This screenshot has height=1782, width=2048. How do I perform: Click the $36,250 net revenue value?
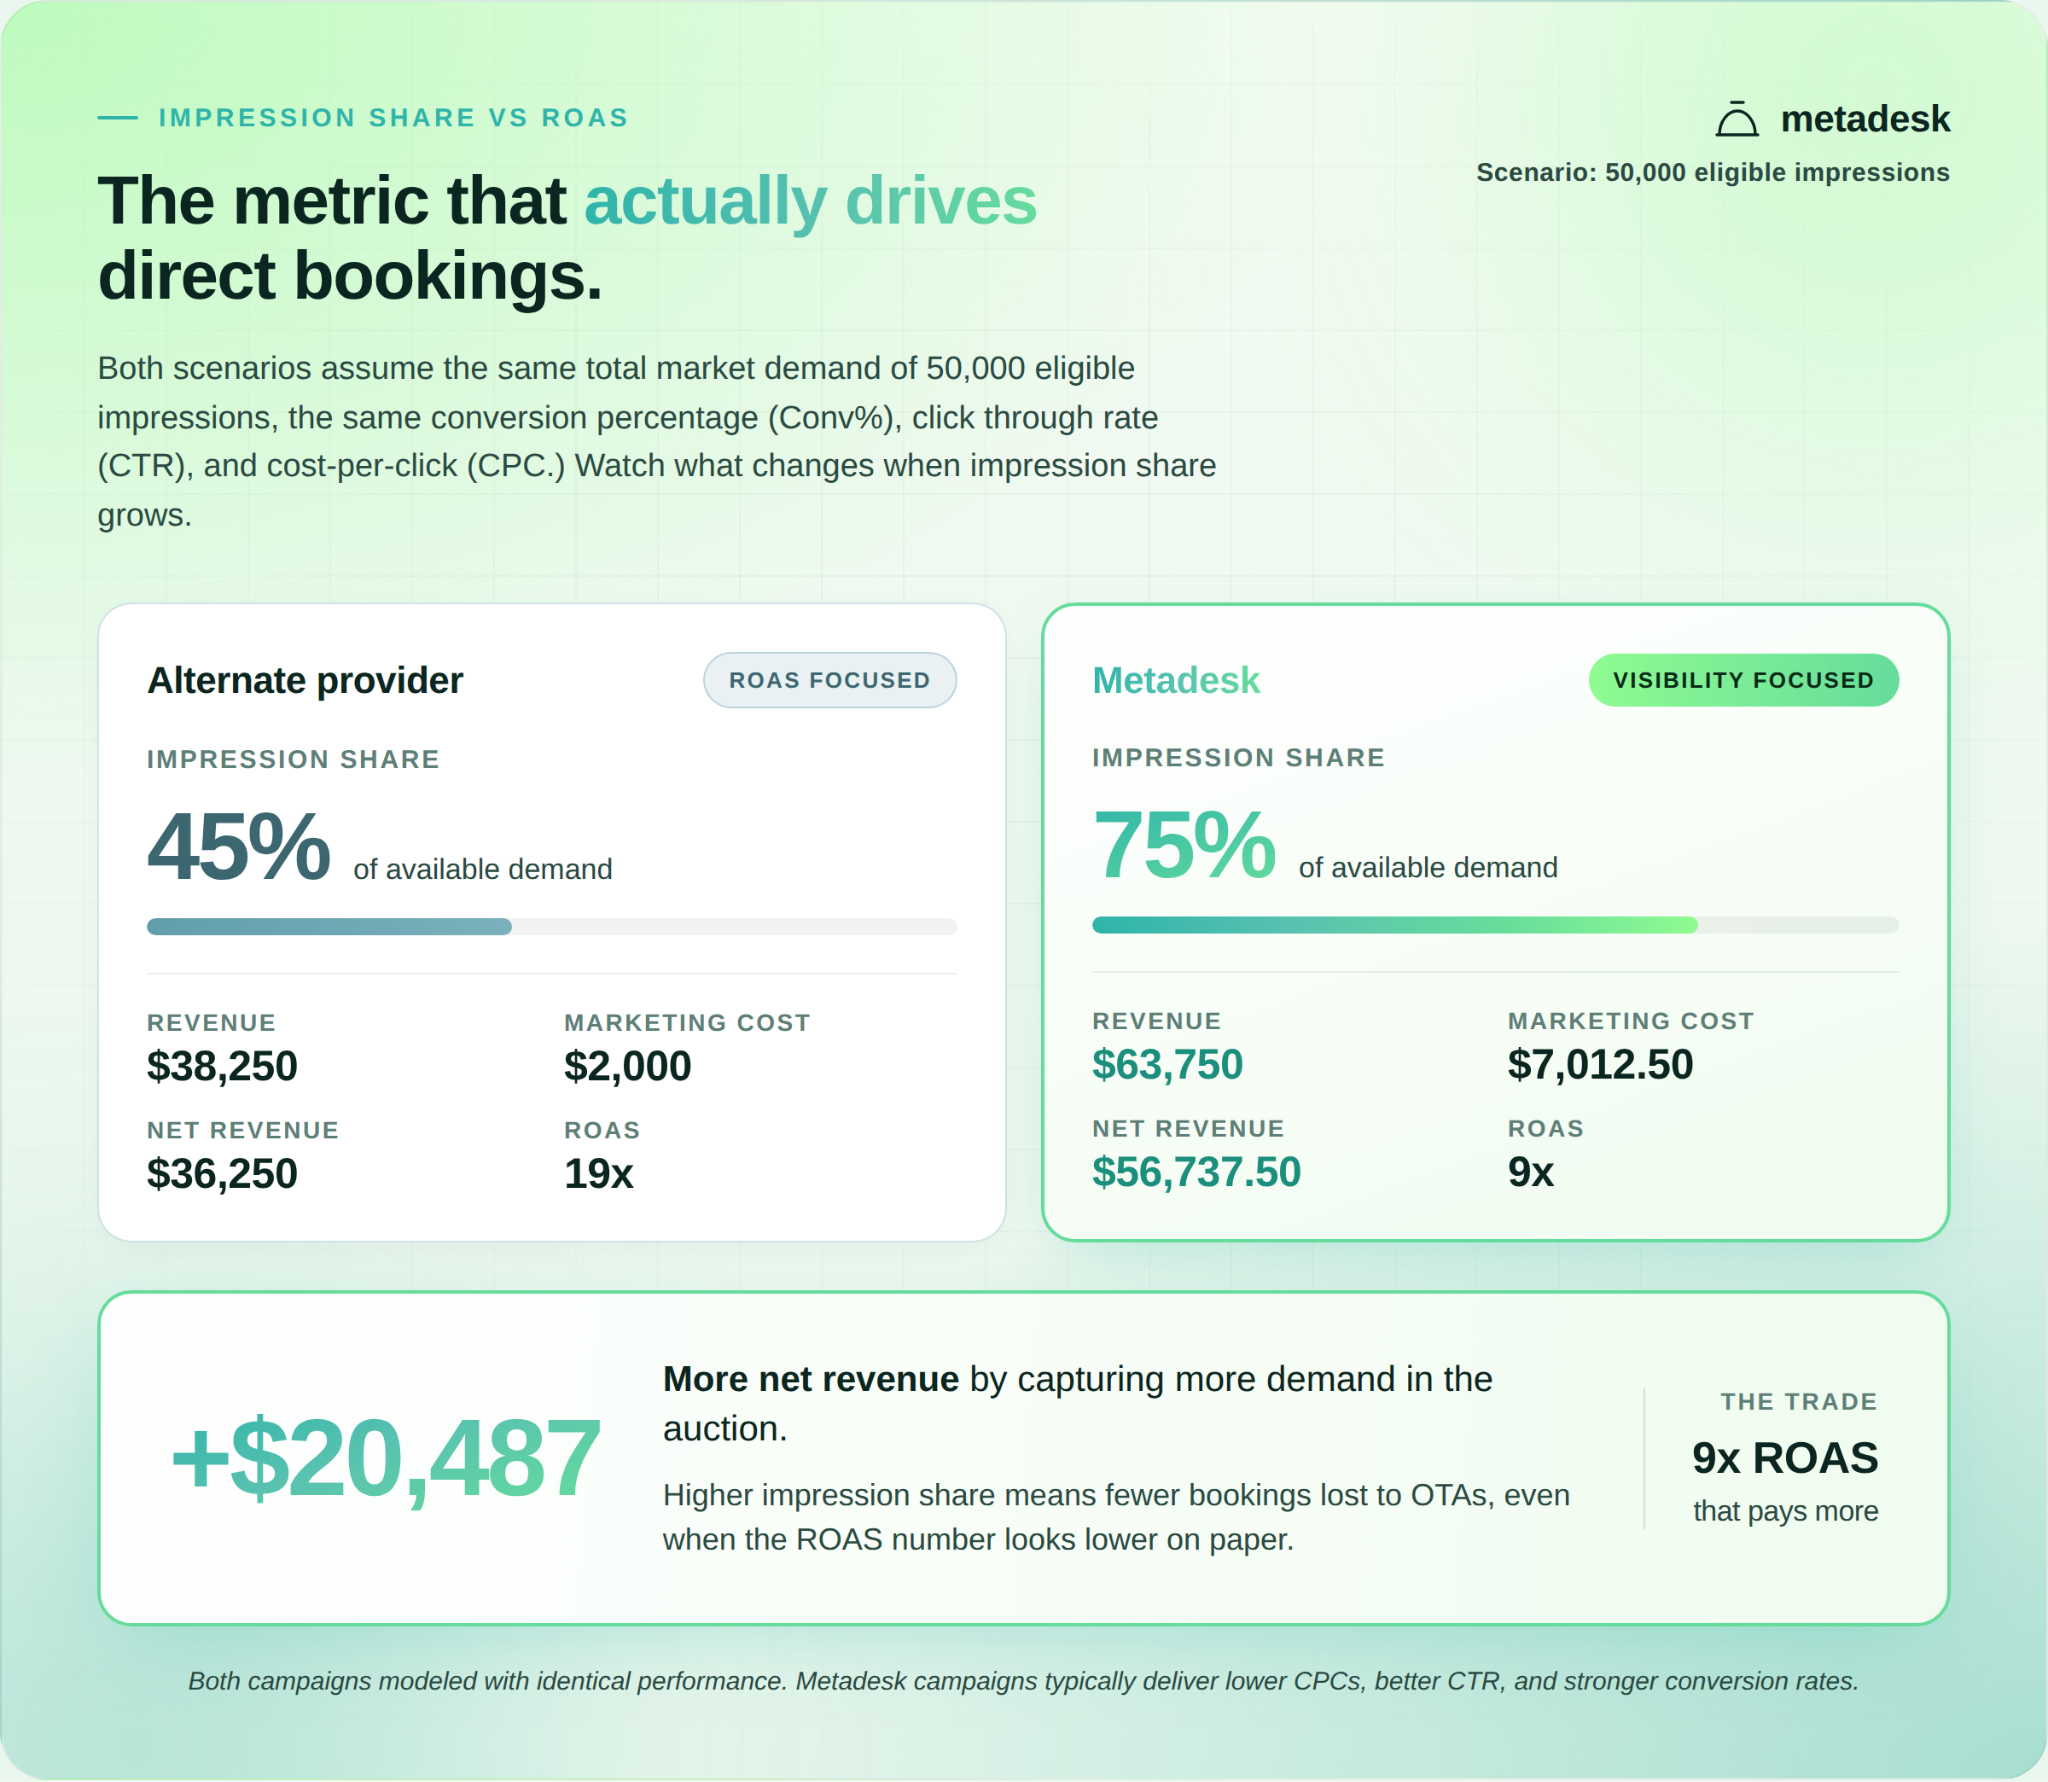click(222, 1173)
